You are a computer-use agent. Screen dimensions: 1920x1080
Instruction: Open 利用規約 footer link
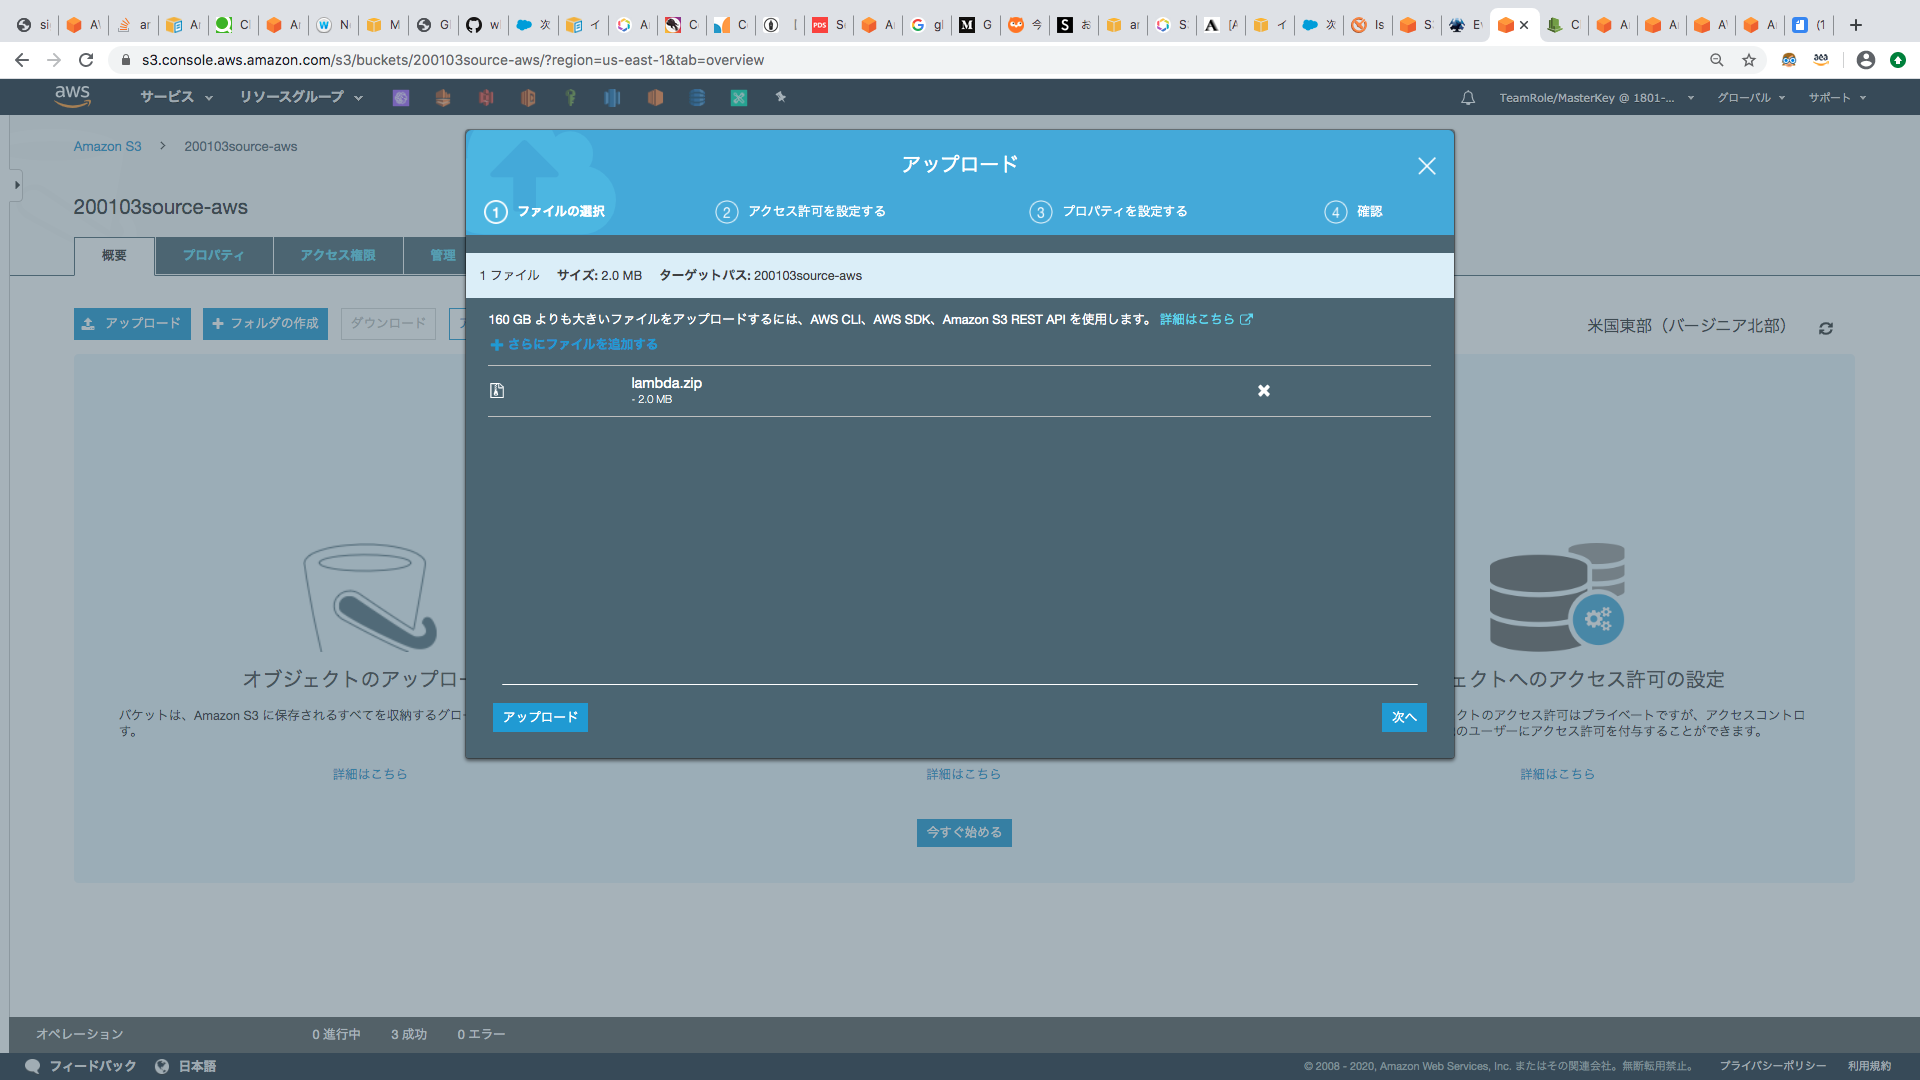(1869, 1066)
